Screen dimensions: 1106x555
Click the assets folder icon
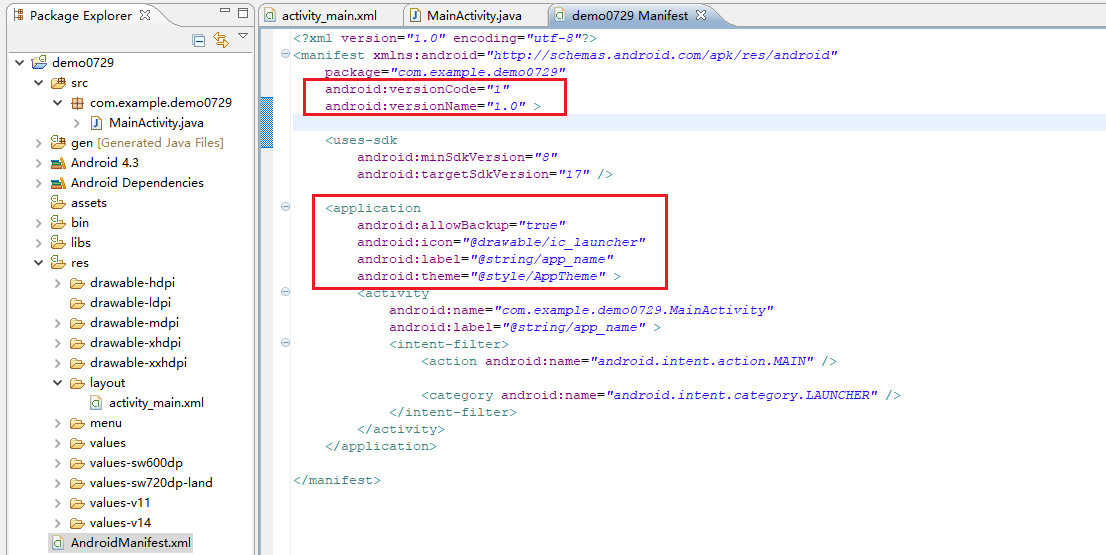(x=59, y=202)
